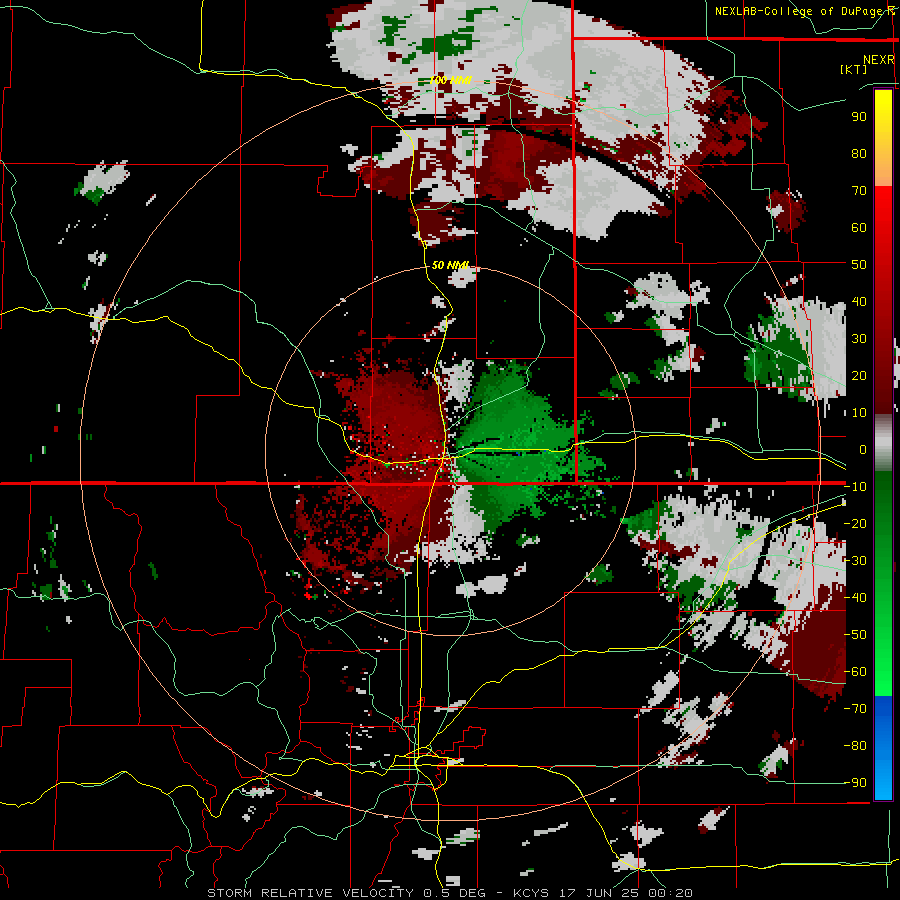Click the -50 scale value
Screen dimensions: 900x900
[855, 635]
